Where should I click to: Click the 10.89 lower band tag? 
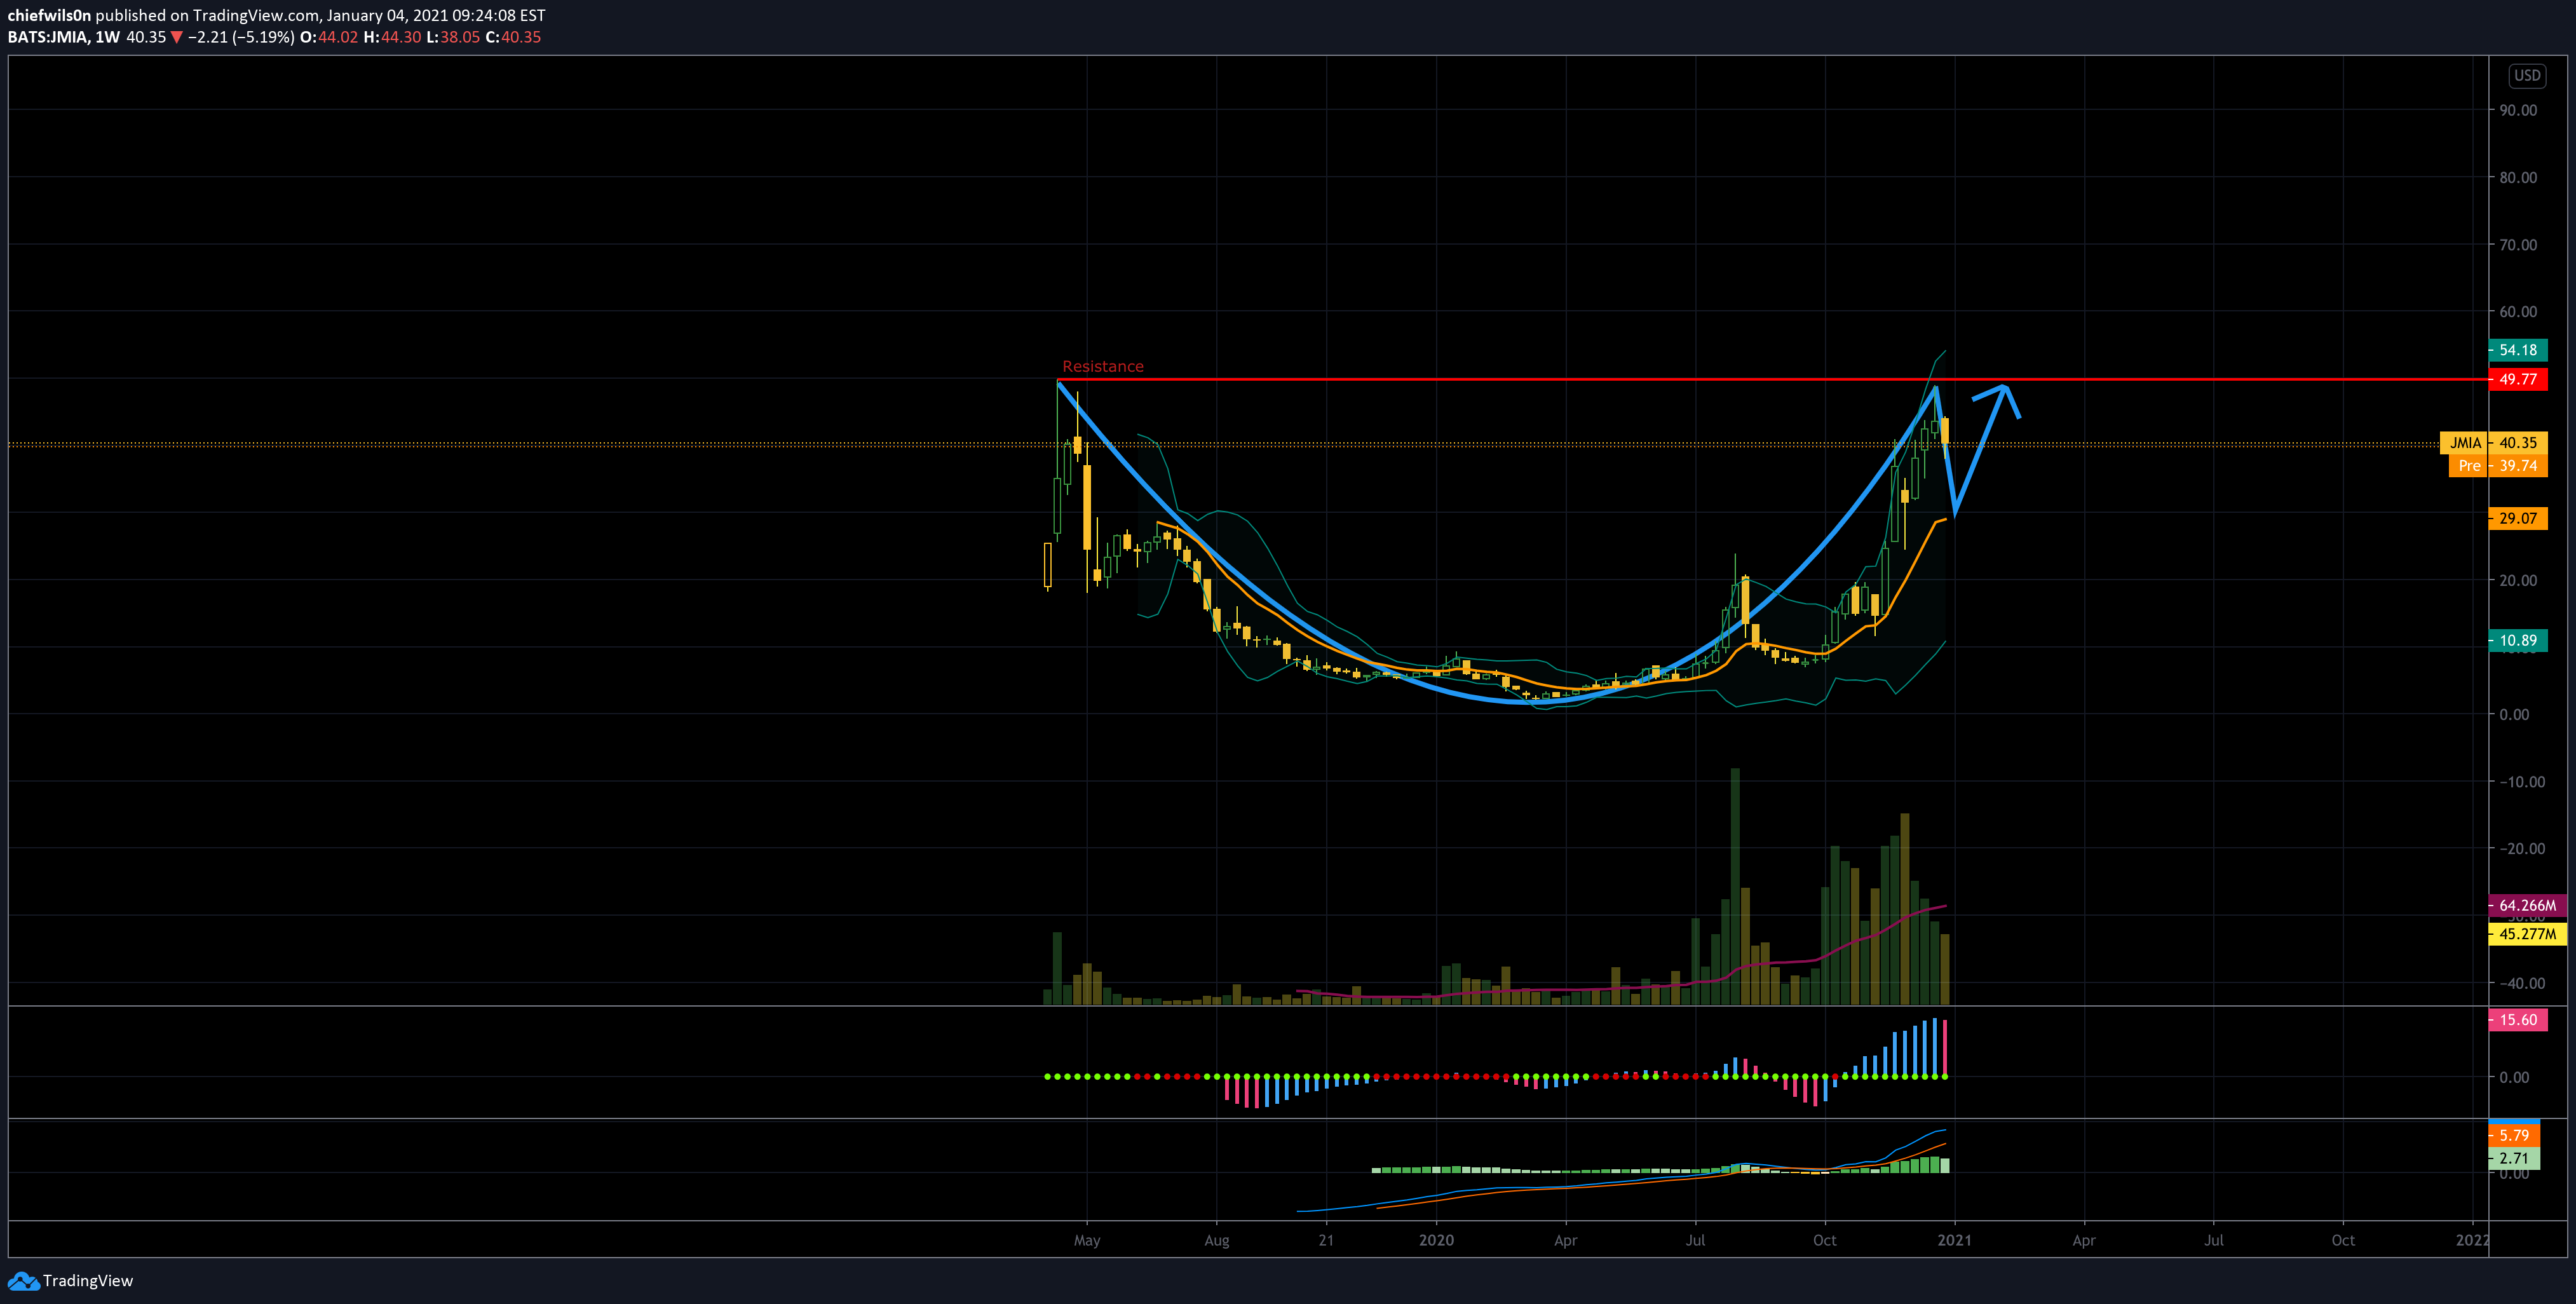(2517, 640)
